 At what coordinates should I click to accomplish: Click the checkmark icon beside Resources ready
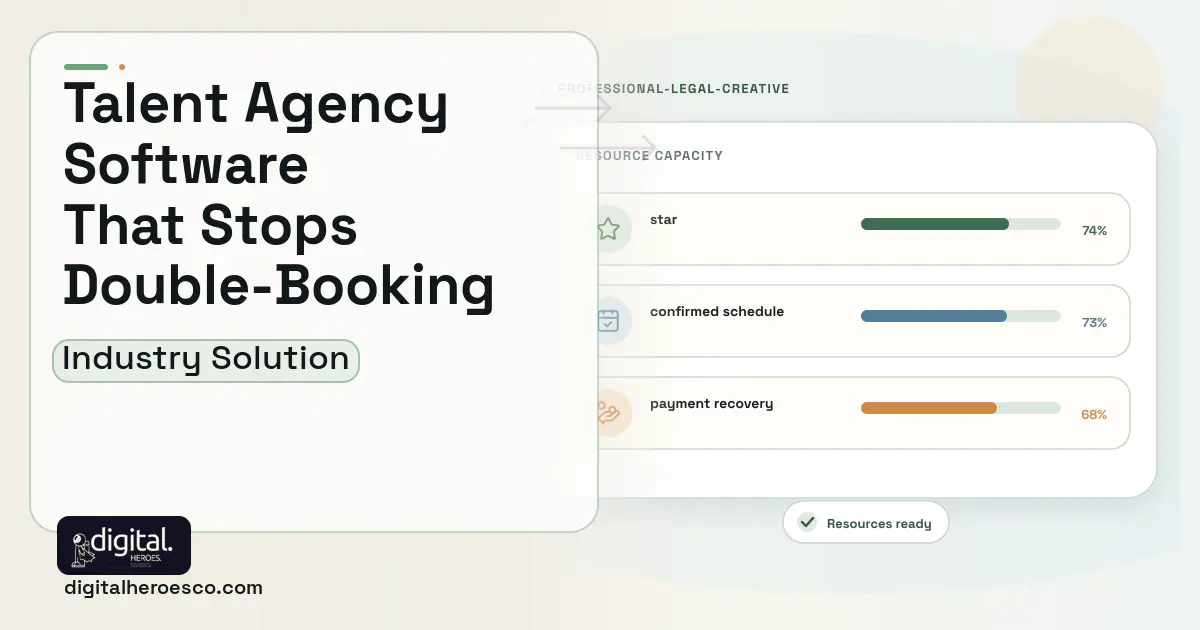coord(807,523)
